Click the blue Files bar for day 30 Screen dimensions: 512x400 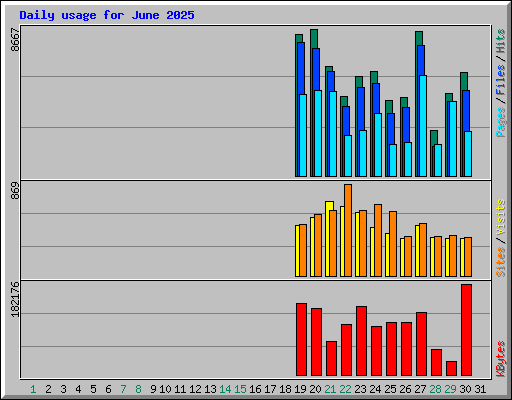click(466, 111)
